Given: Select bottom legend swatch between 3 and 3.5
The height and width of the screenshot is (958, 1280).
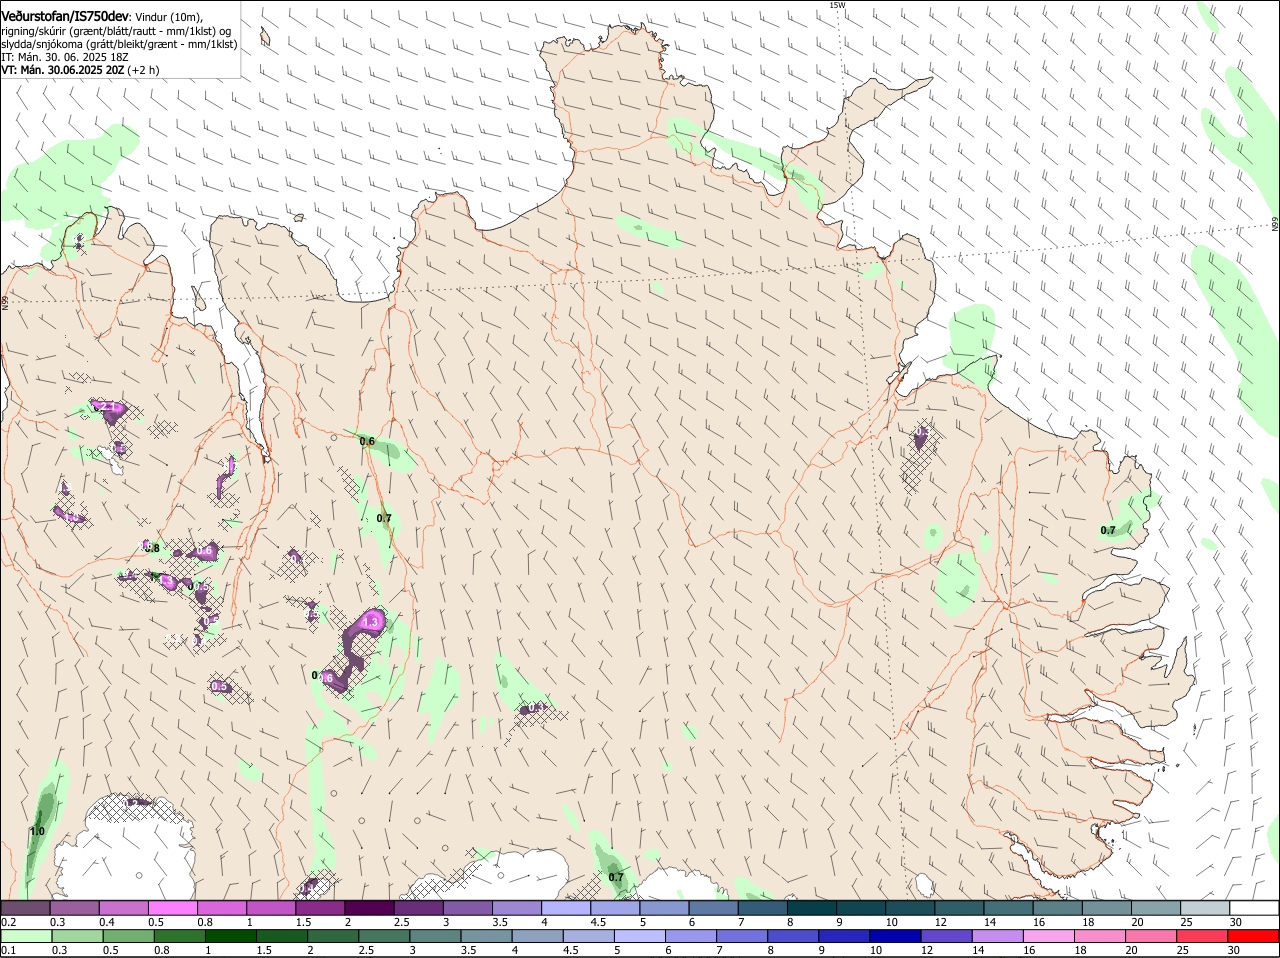Looking at the screenshot, I should [x=435, y=936].
